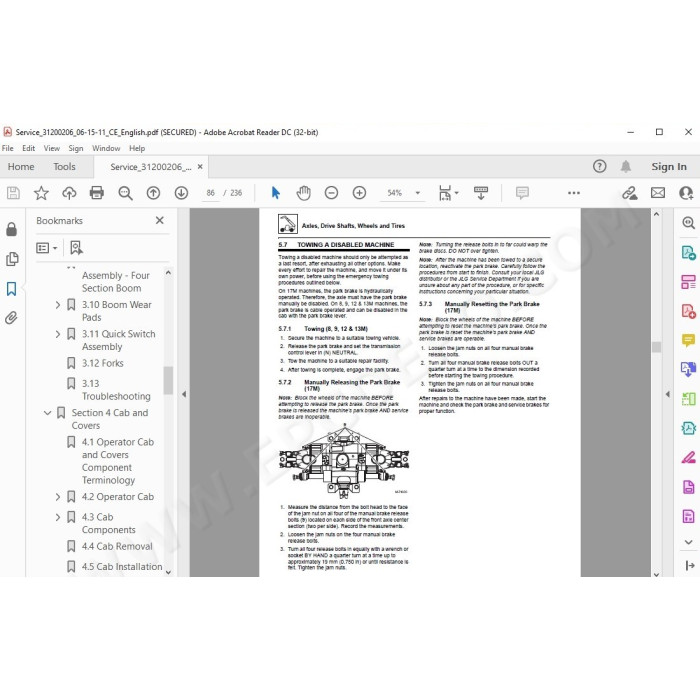Expand the 3.10 Boom Wear Pads bookmark
This screenshot has width=700, height=700.
tap(58, 305)
